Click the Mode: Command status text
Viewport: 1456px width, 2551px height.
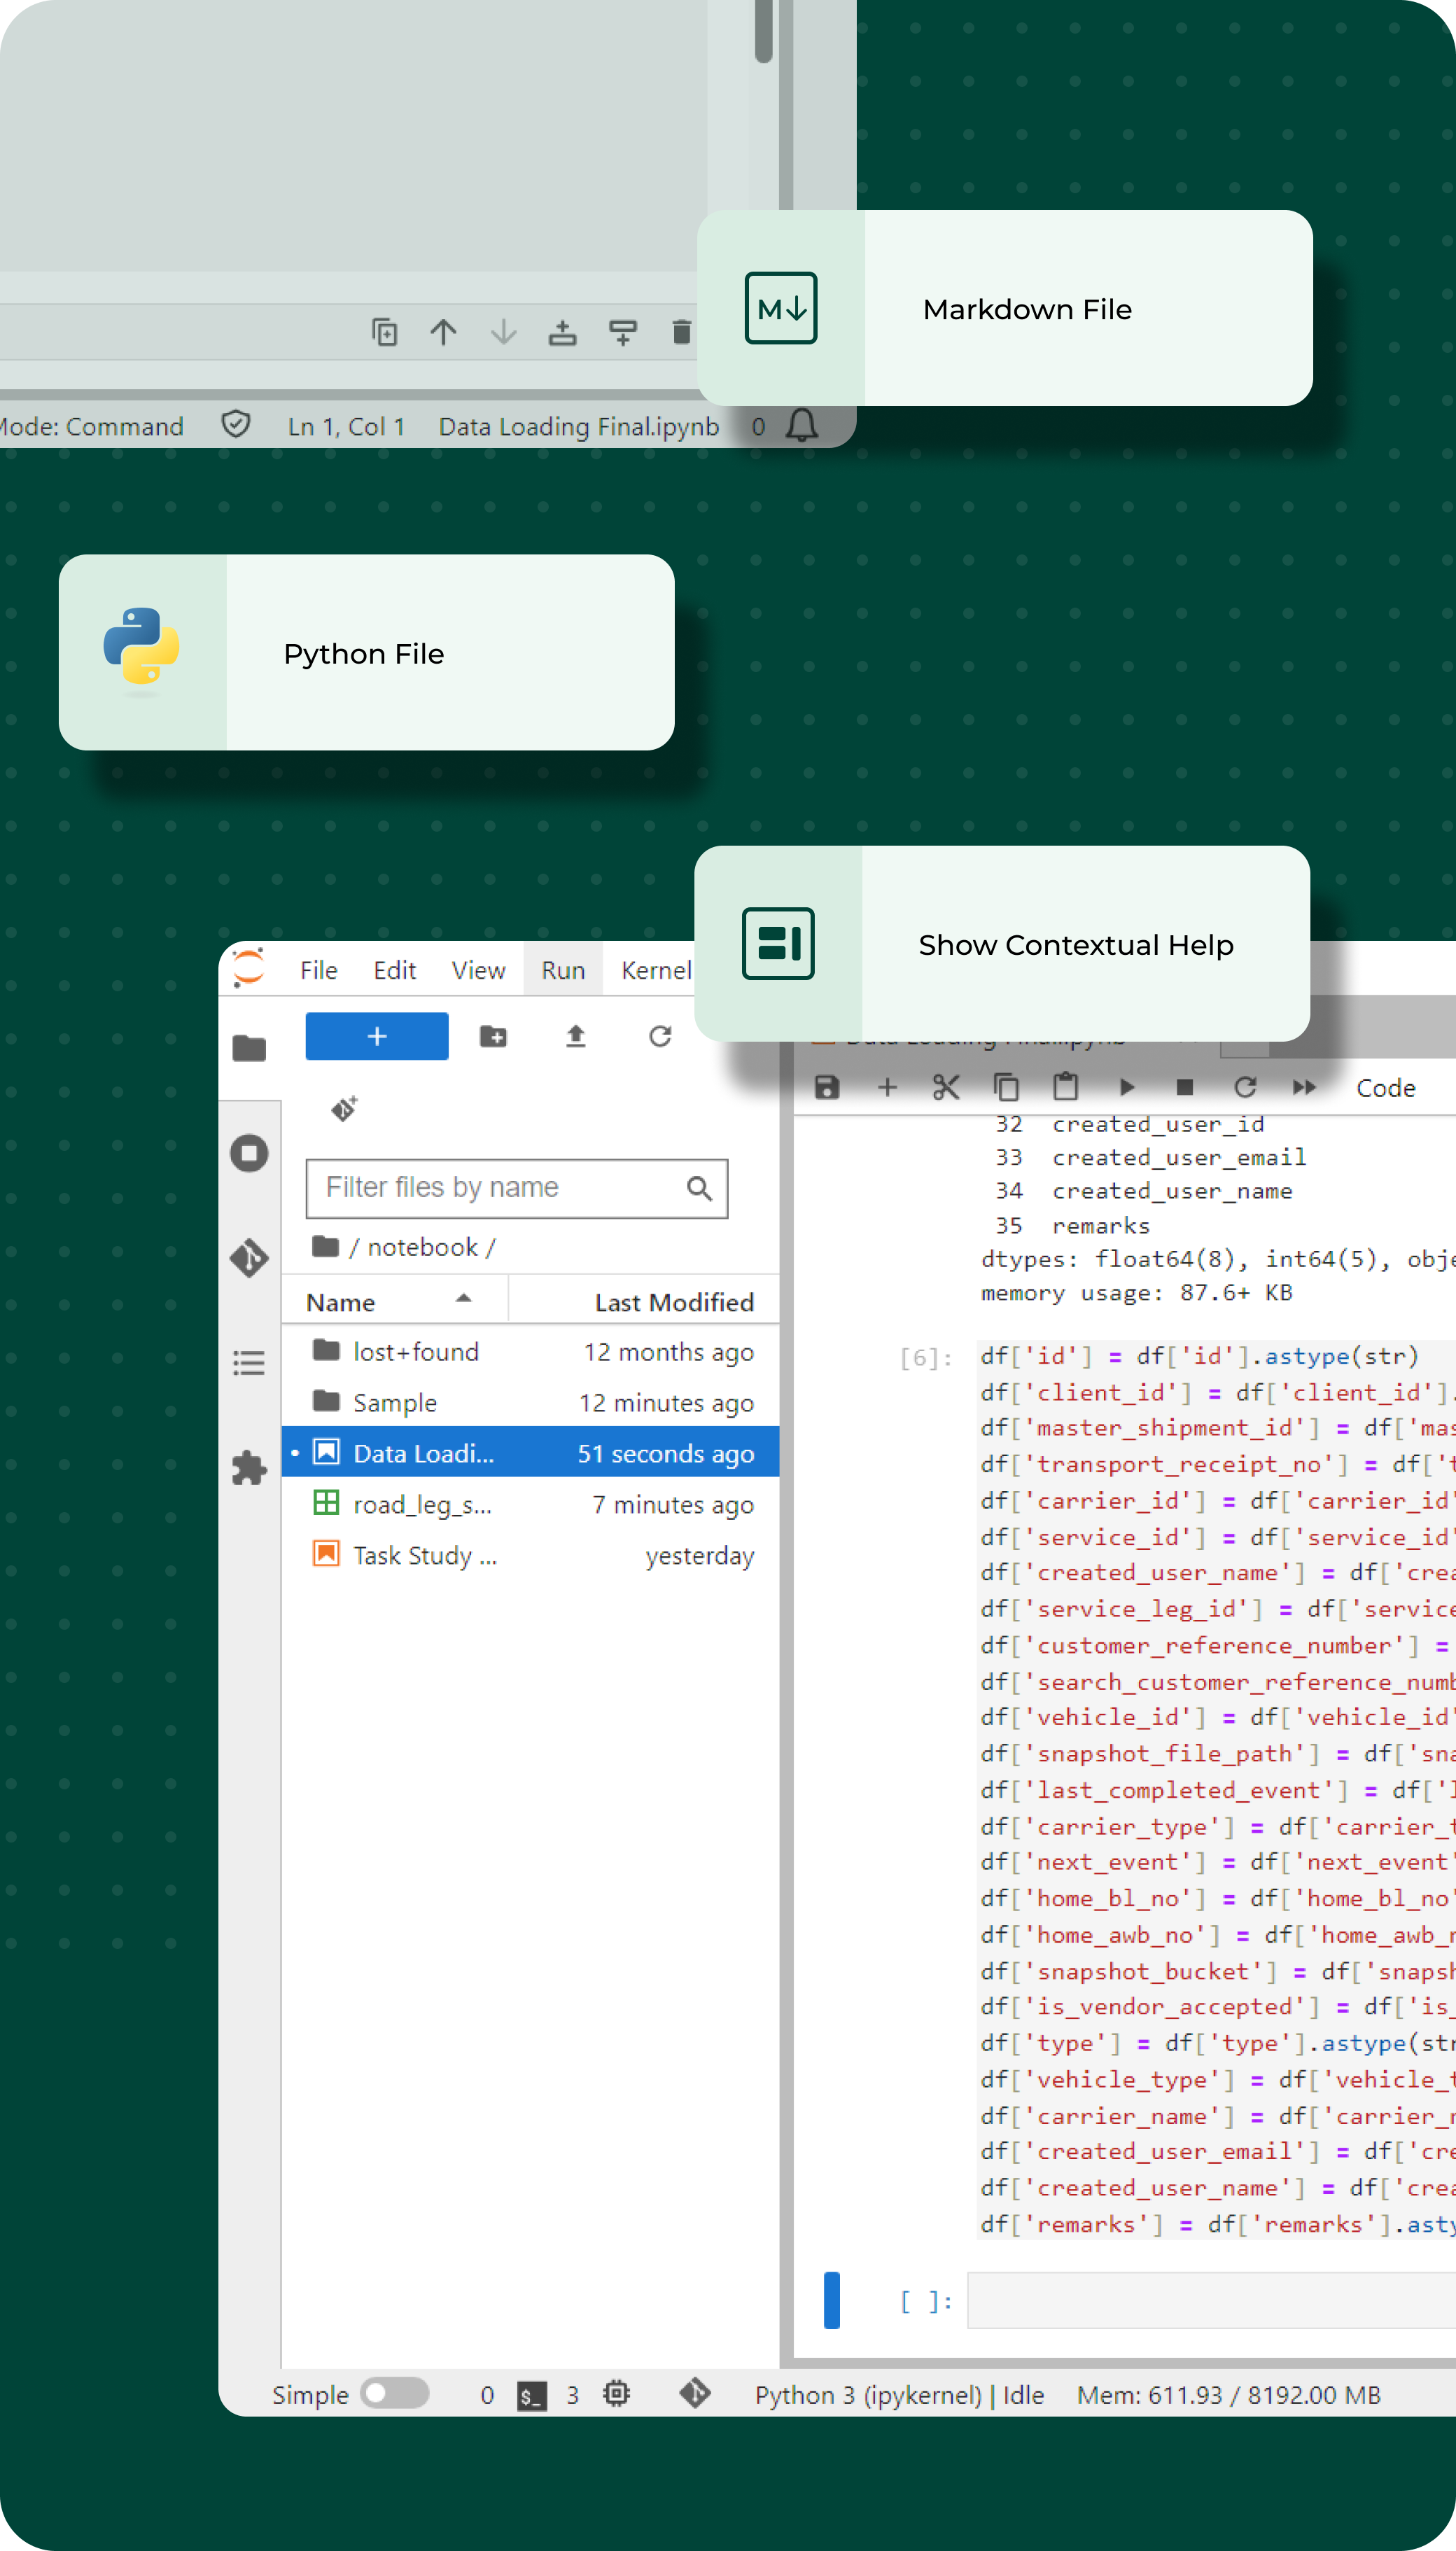tap(91, 427)
